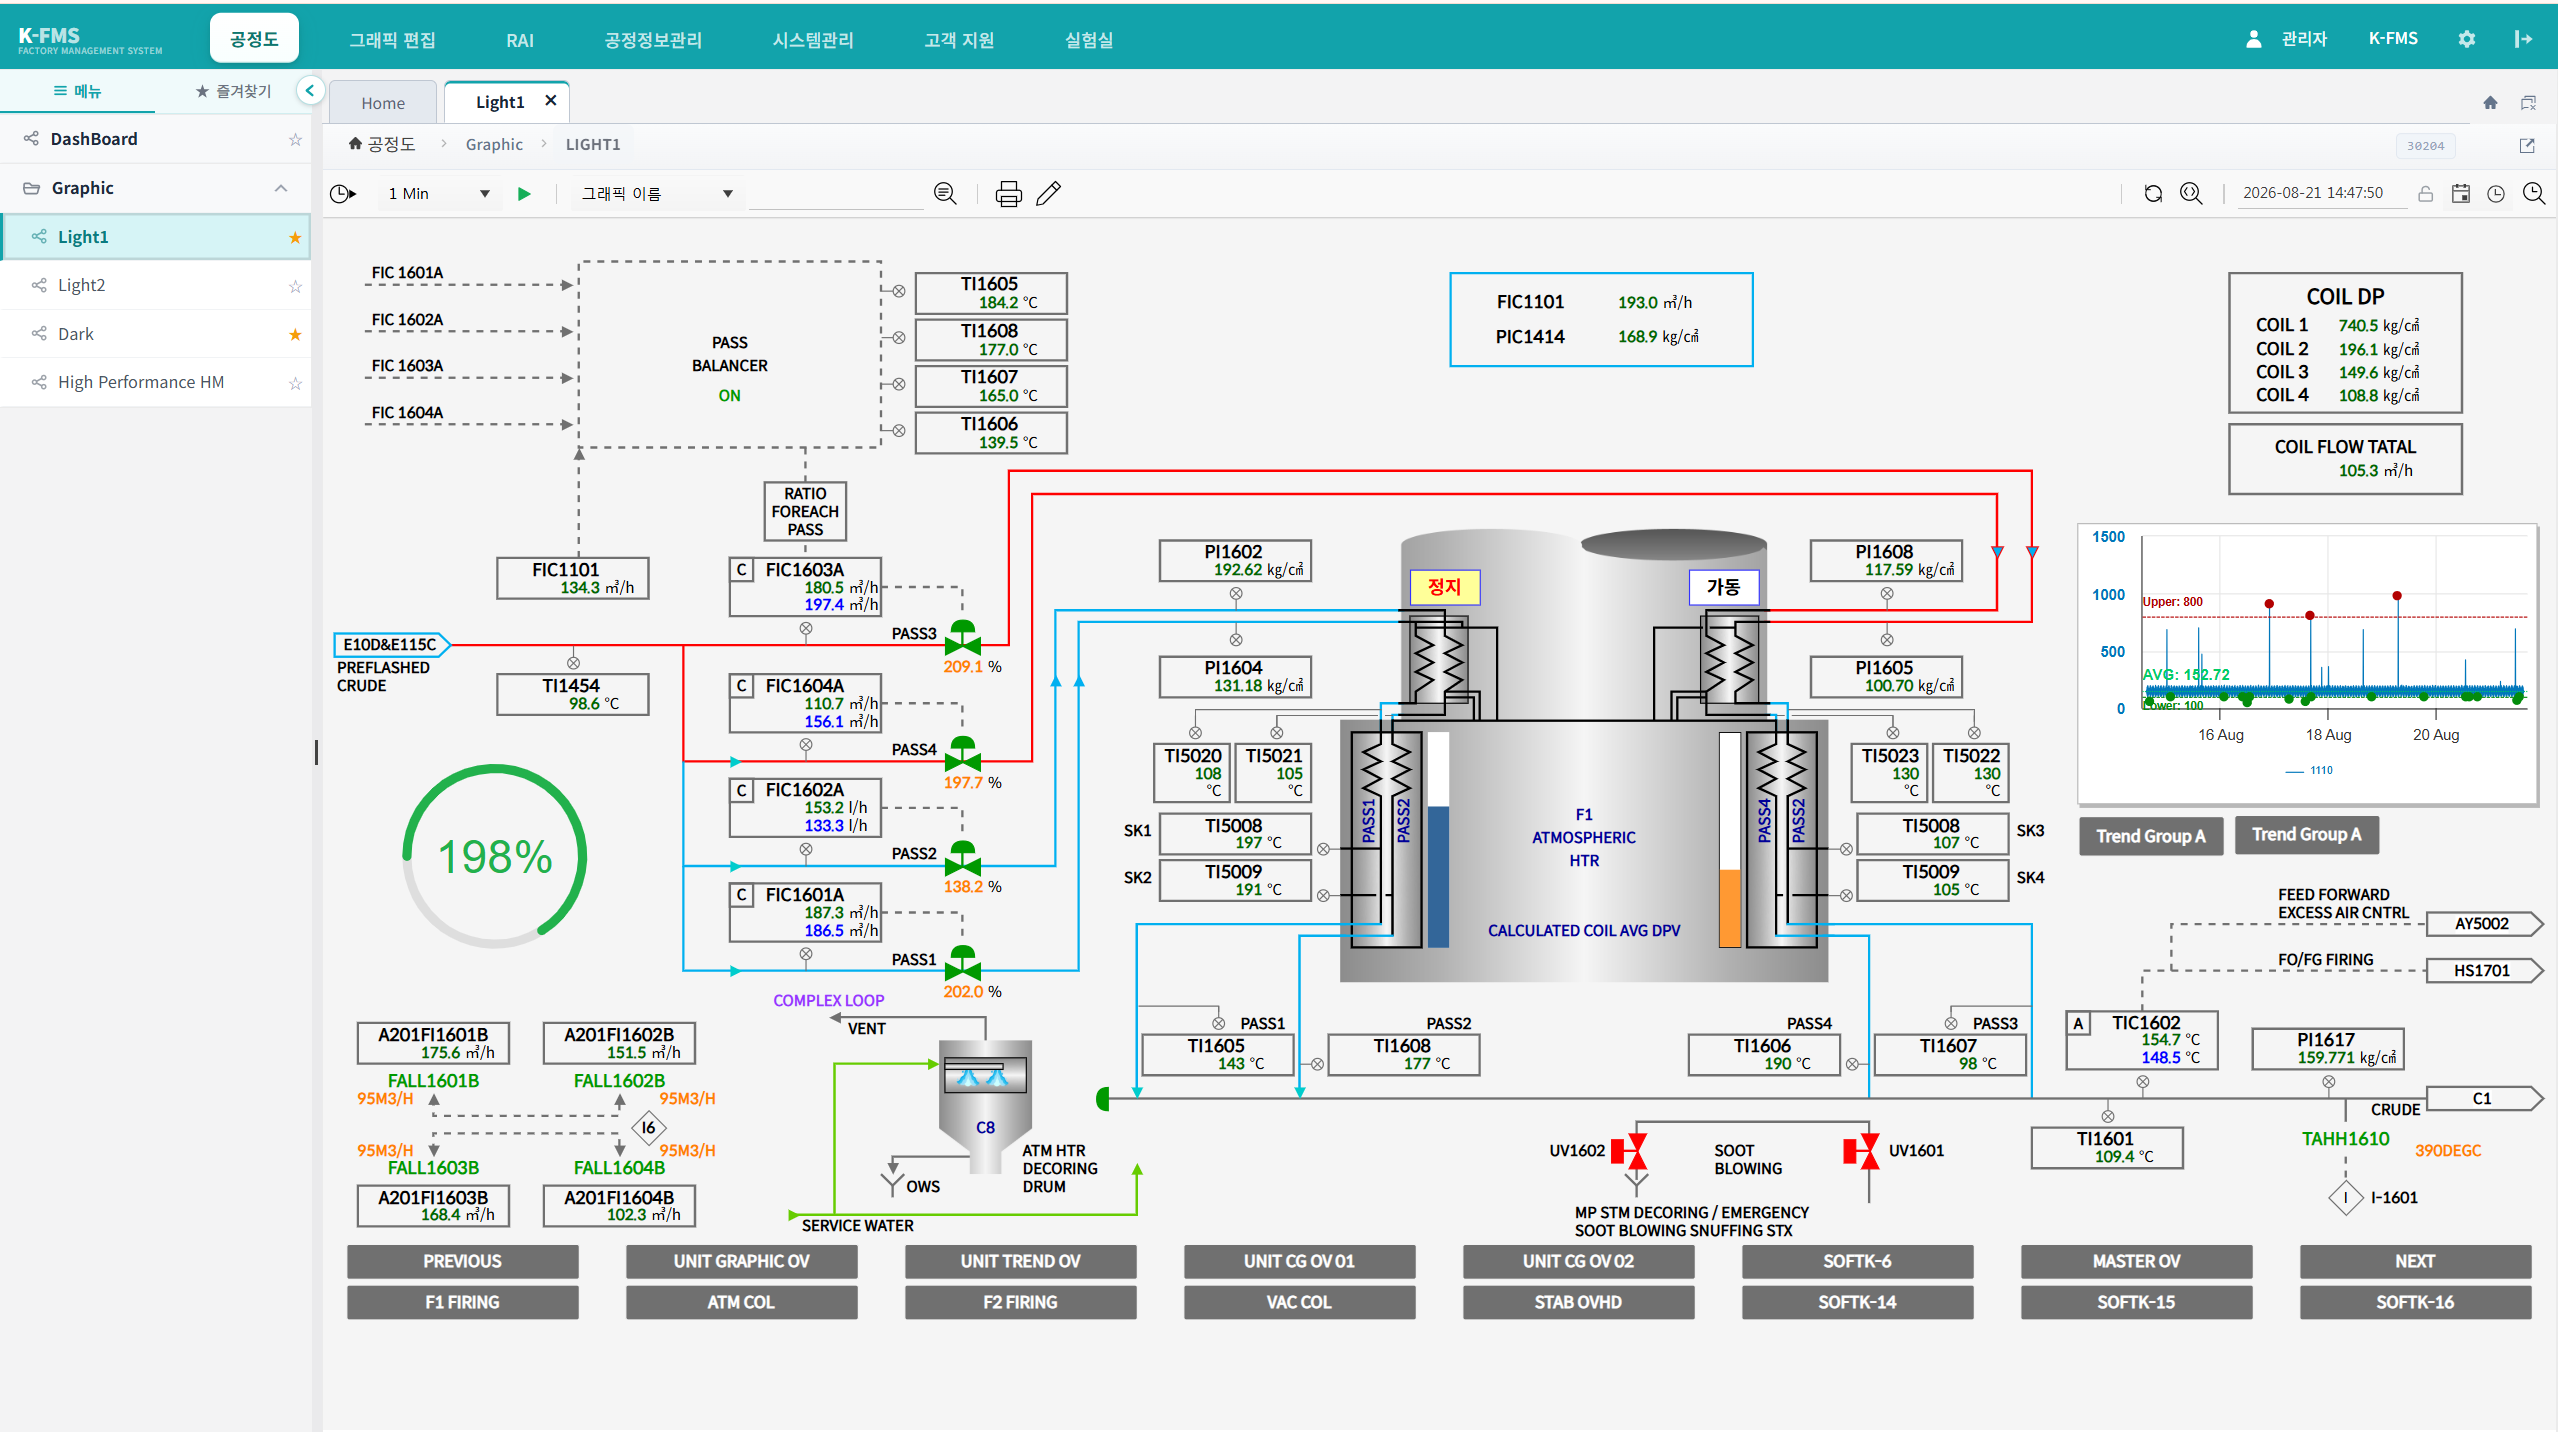Viewport: 2558px width, 1432px height.
Task: Click the F1 FIRING button
Action: click(462, 1303)
